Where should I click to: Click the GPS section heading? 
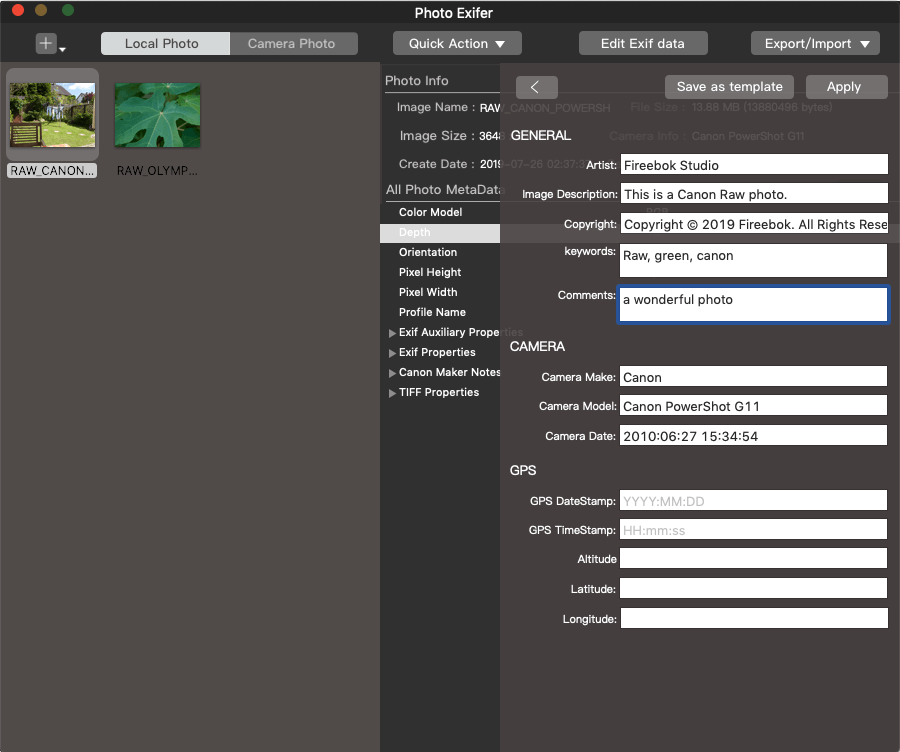click(x=523, y=470)
